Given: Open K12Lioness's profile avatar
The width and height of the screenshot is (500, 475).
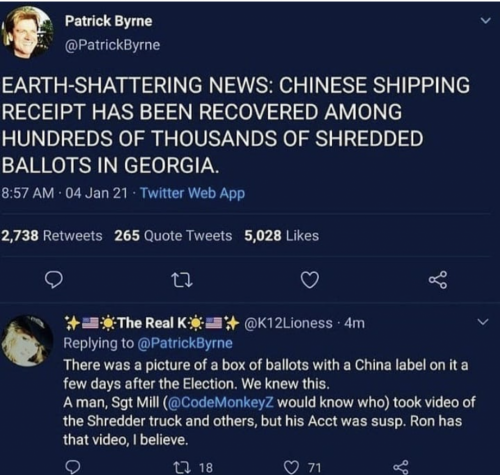Looking at the screenshot, I should point(27,341).
